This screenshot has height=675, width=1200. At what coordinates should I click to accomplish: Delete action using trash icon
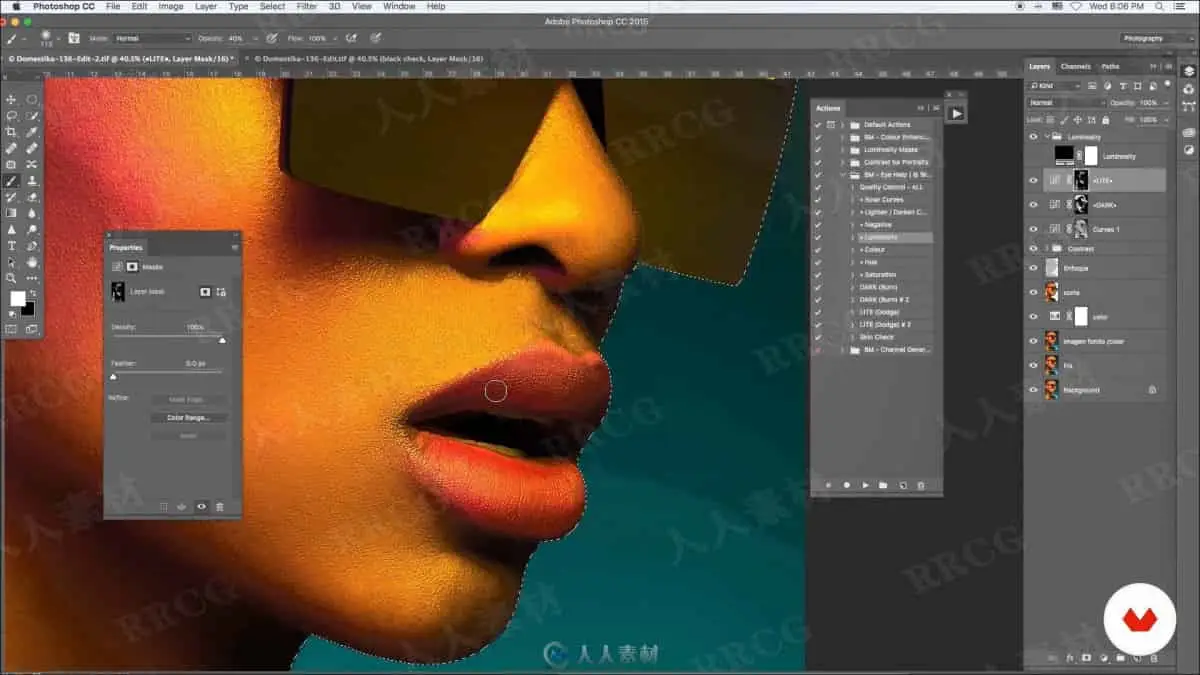click(x=921, y=485)
